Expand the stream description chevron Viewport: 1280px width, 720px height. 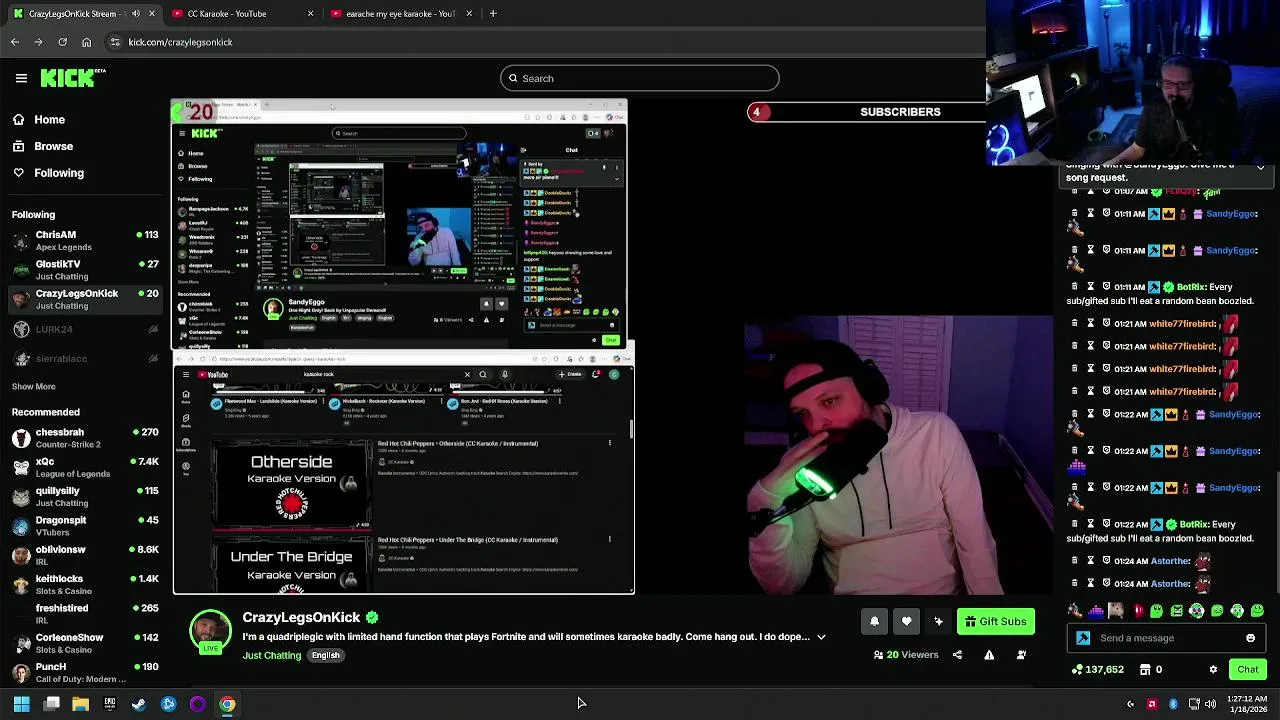pyautogui.click(x=821, y=637)
